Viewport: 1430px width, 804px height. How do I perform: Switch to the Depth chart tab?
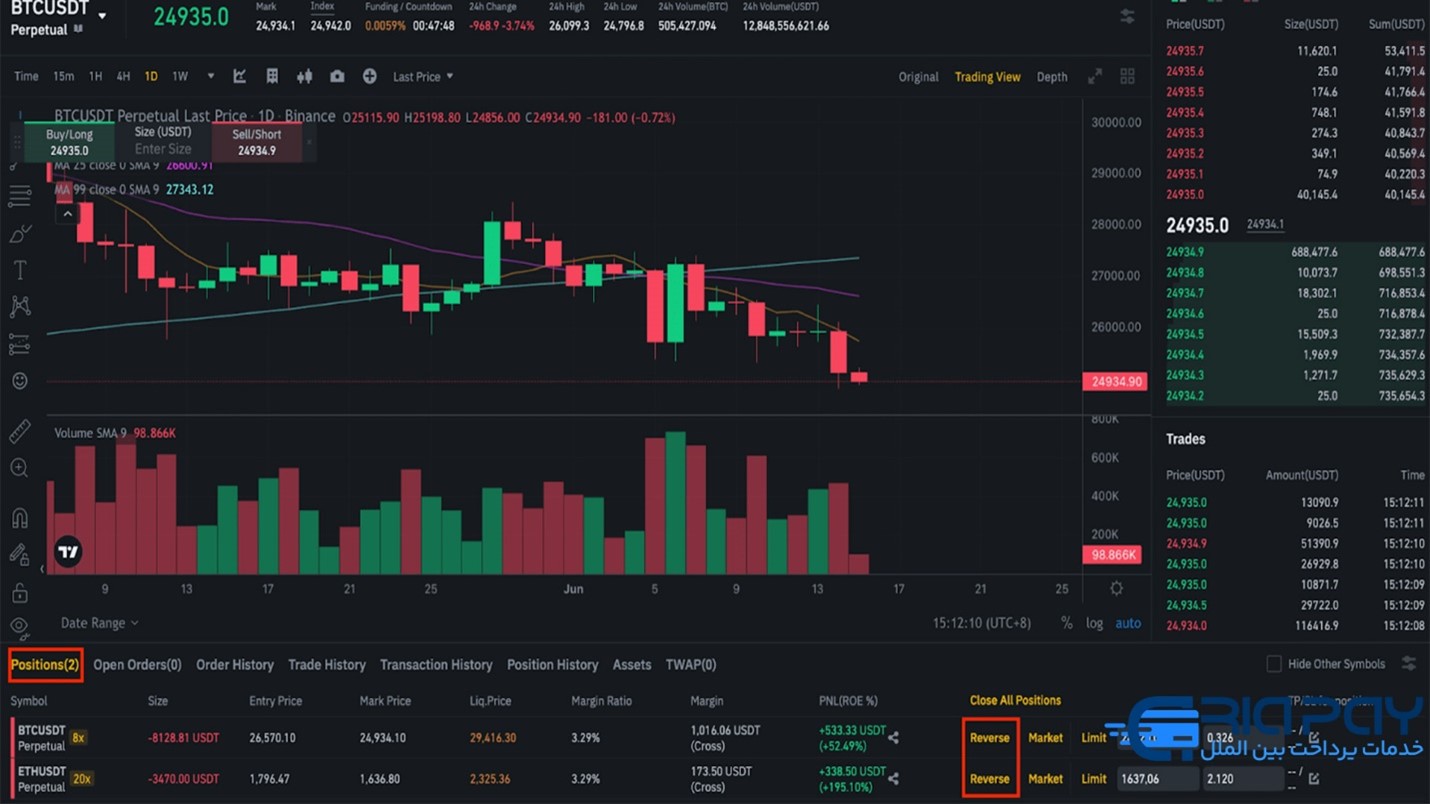tap(1051, 77)
